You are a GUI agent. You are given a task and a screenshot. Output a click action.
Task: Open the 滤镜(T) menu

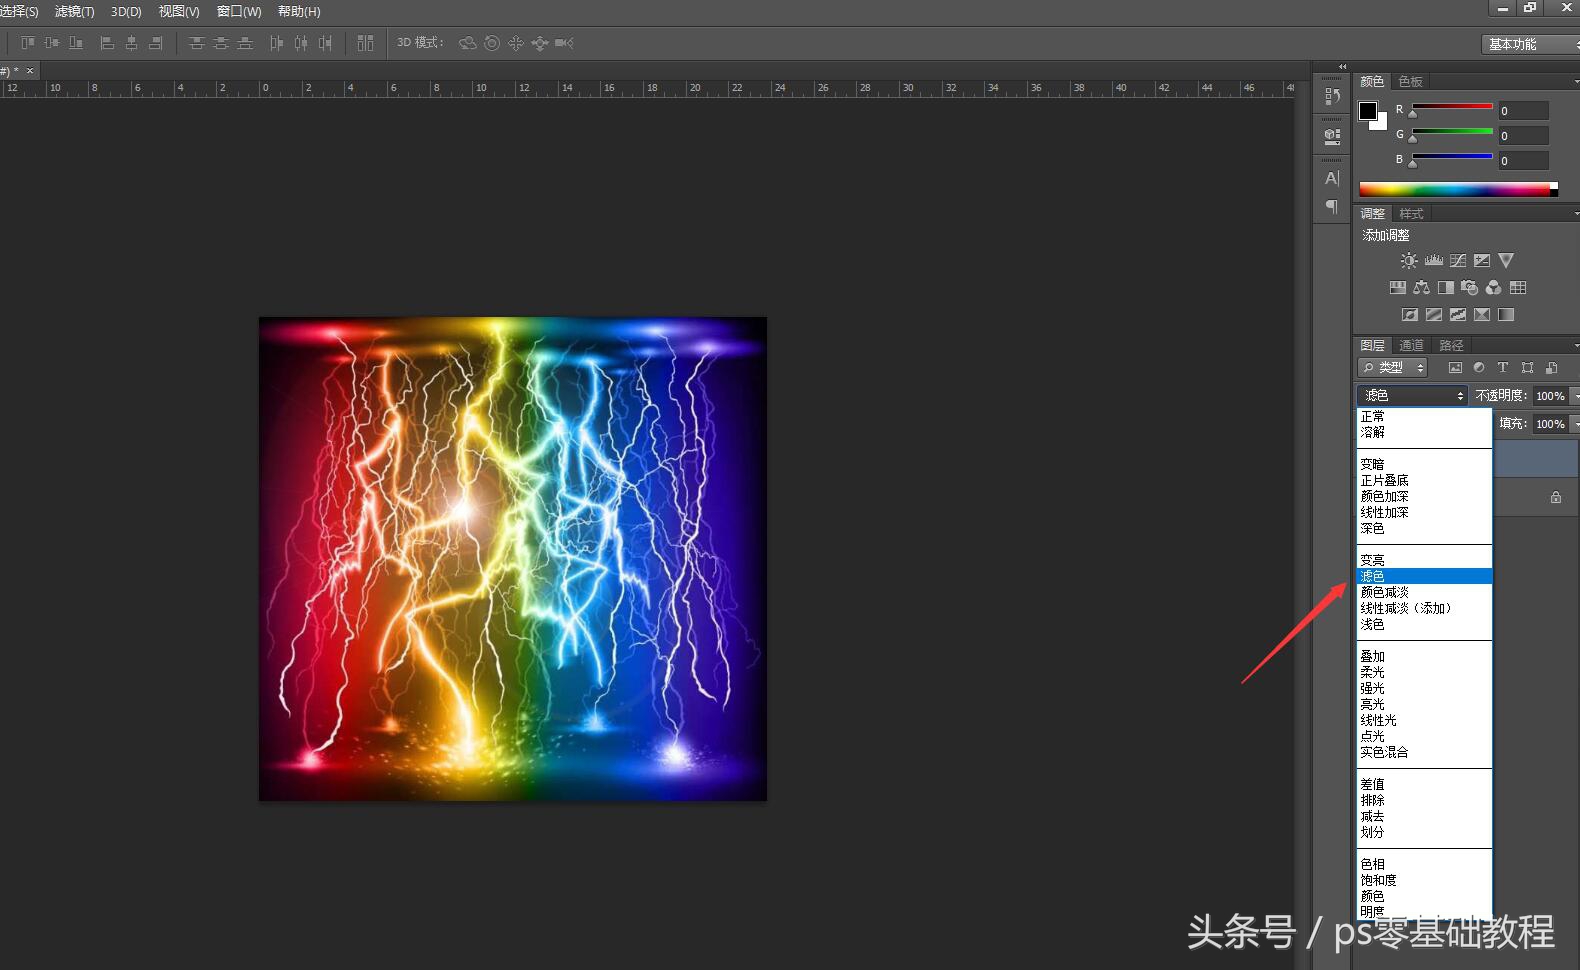pyautogui.click(x=74, y=12)
